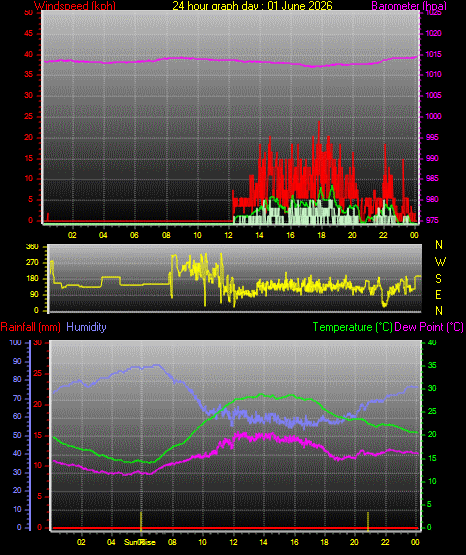Click the "06" hour label under the windspeed graph
This screenshot has width=466, height=555.
134,235
